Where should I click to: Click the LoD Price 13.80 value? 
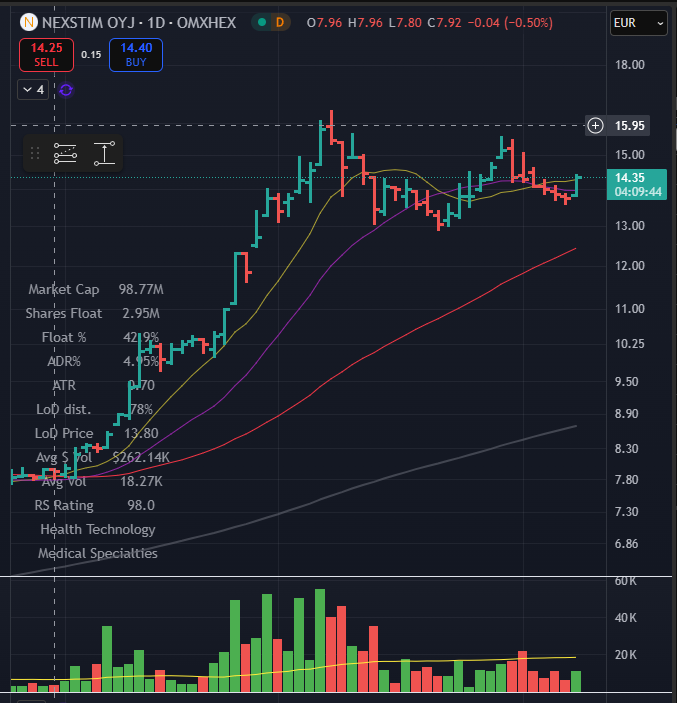point(141,433)
